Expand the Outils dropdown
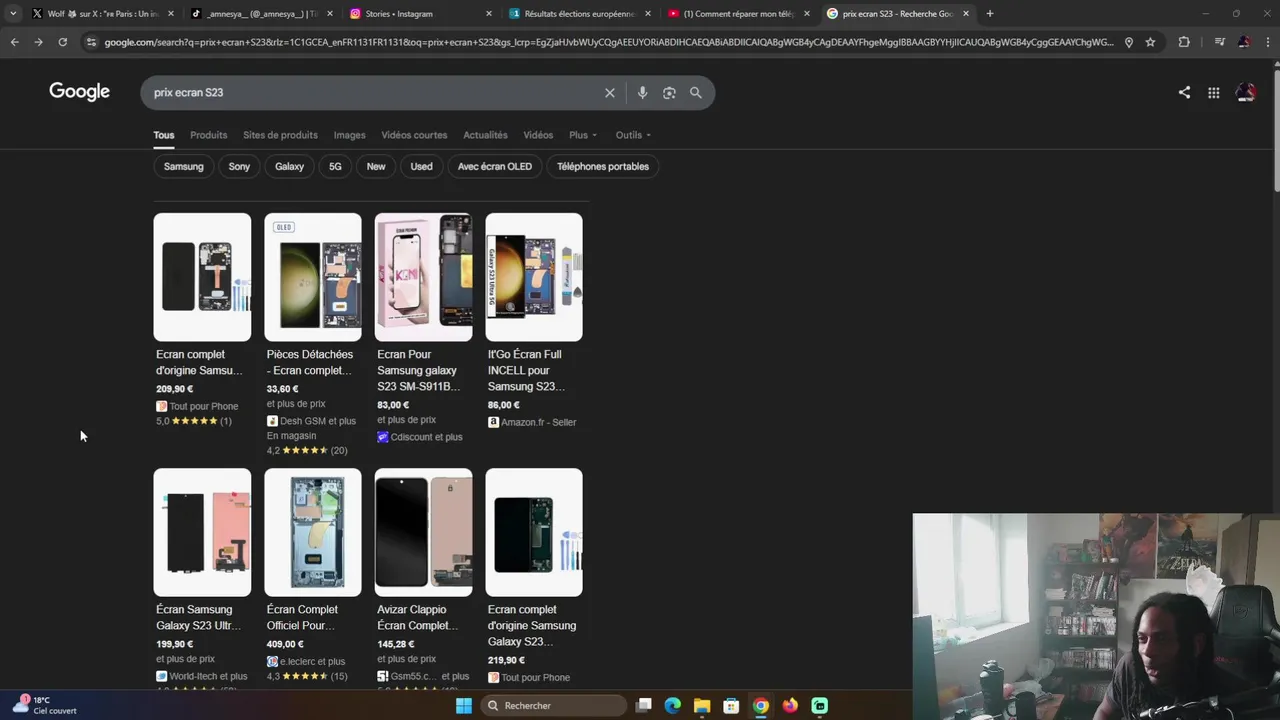 coord(633,135)
